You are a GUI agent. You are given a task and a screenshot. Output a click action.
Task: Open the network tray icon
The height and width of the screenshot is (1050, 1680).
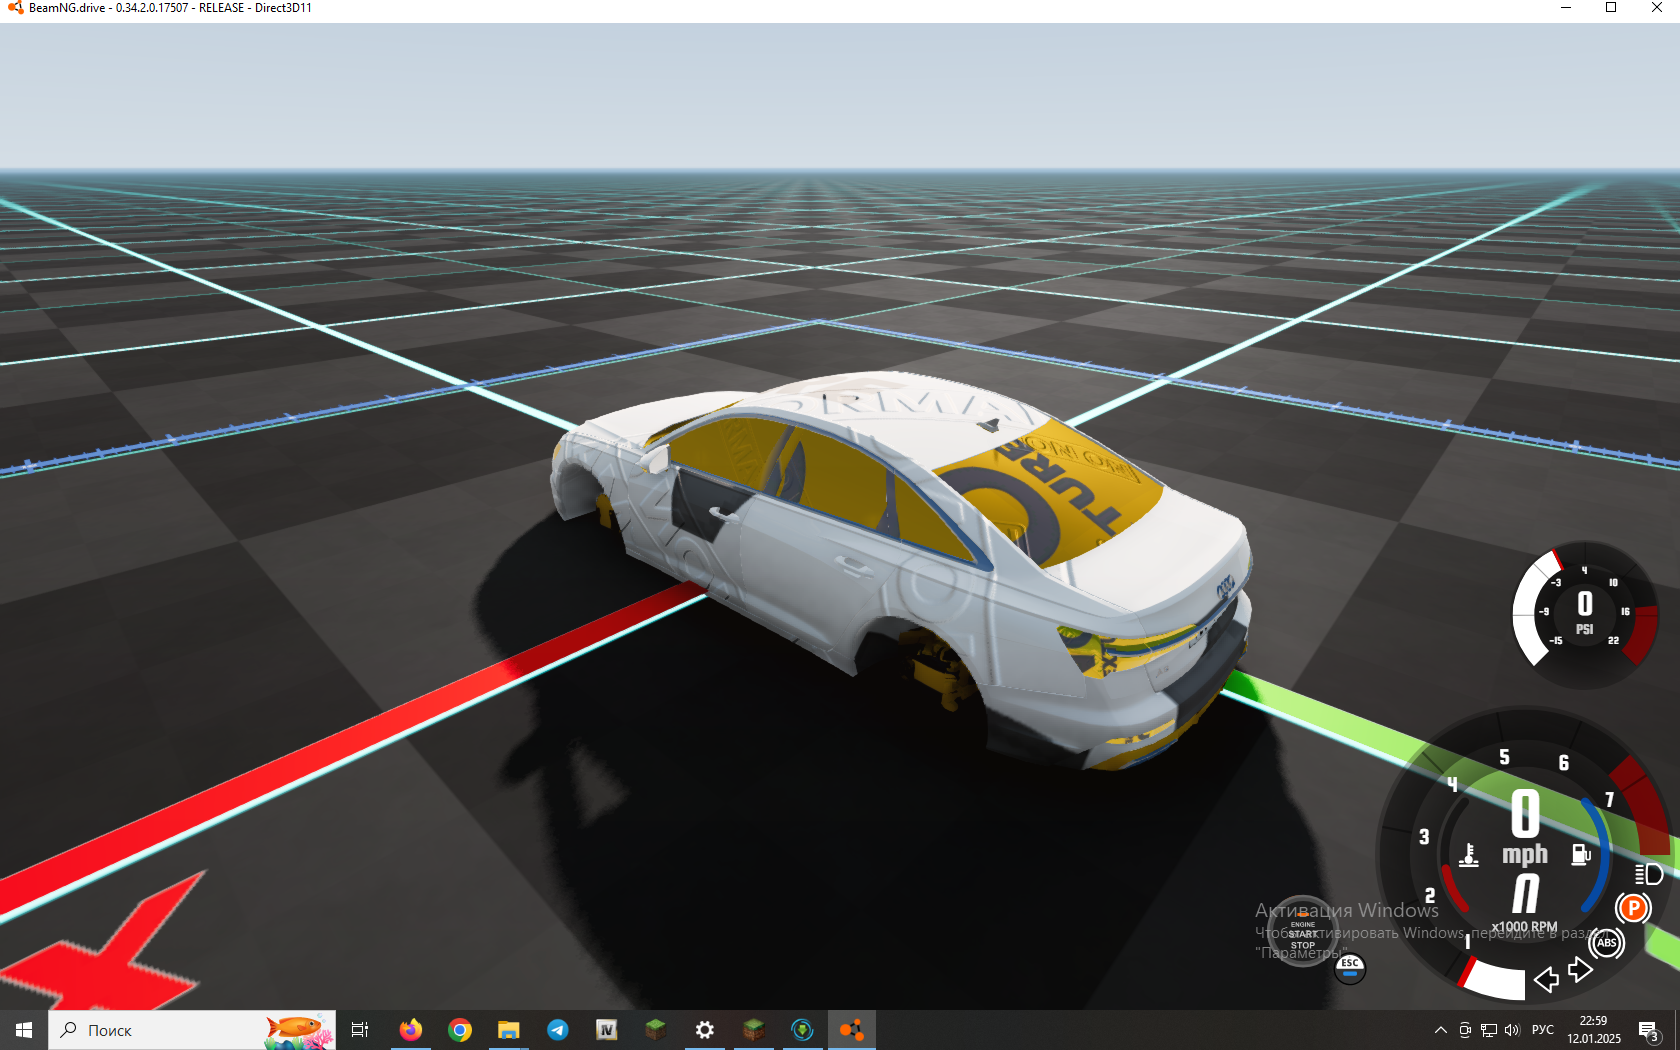(x=1489, y=1030)
